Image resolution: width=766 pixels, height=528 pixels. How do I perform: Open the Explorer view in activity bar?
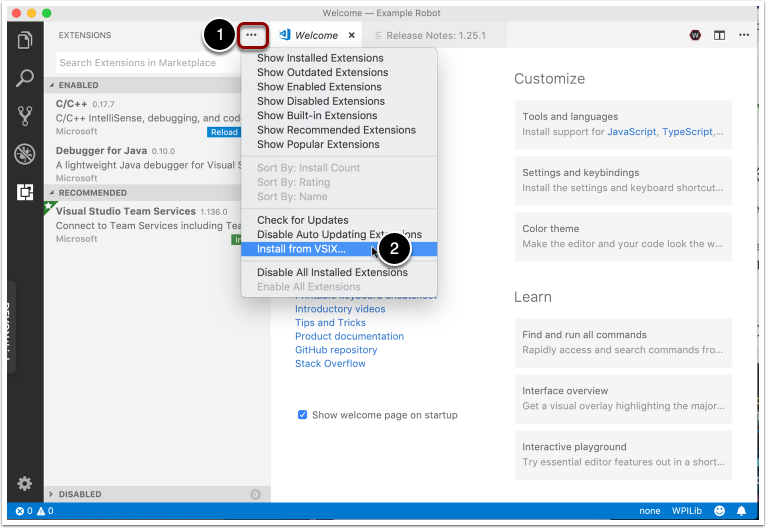click(25, 40)
